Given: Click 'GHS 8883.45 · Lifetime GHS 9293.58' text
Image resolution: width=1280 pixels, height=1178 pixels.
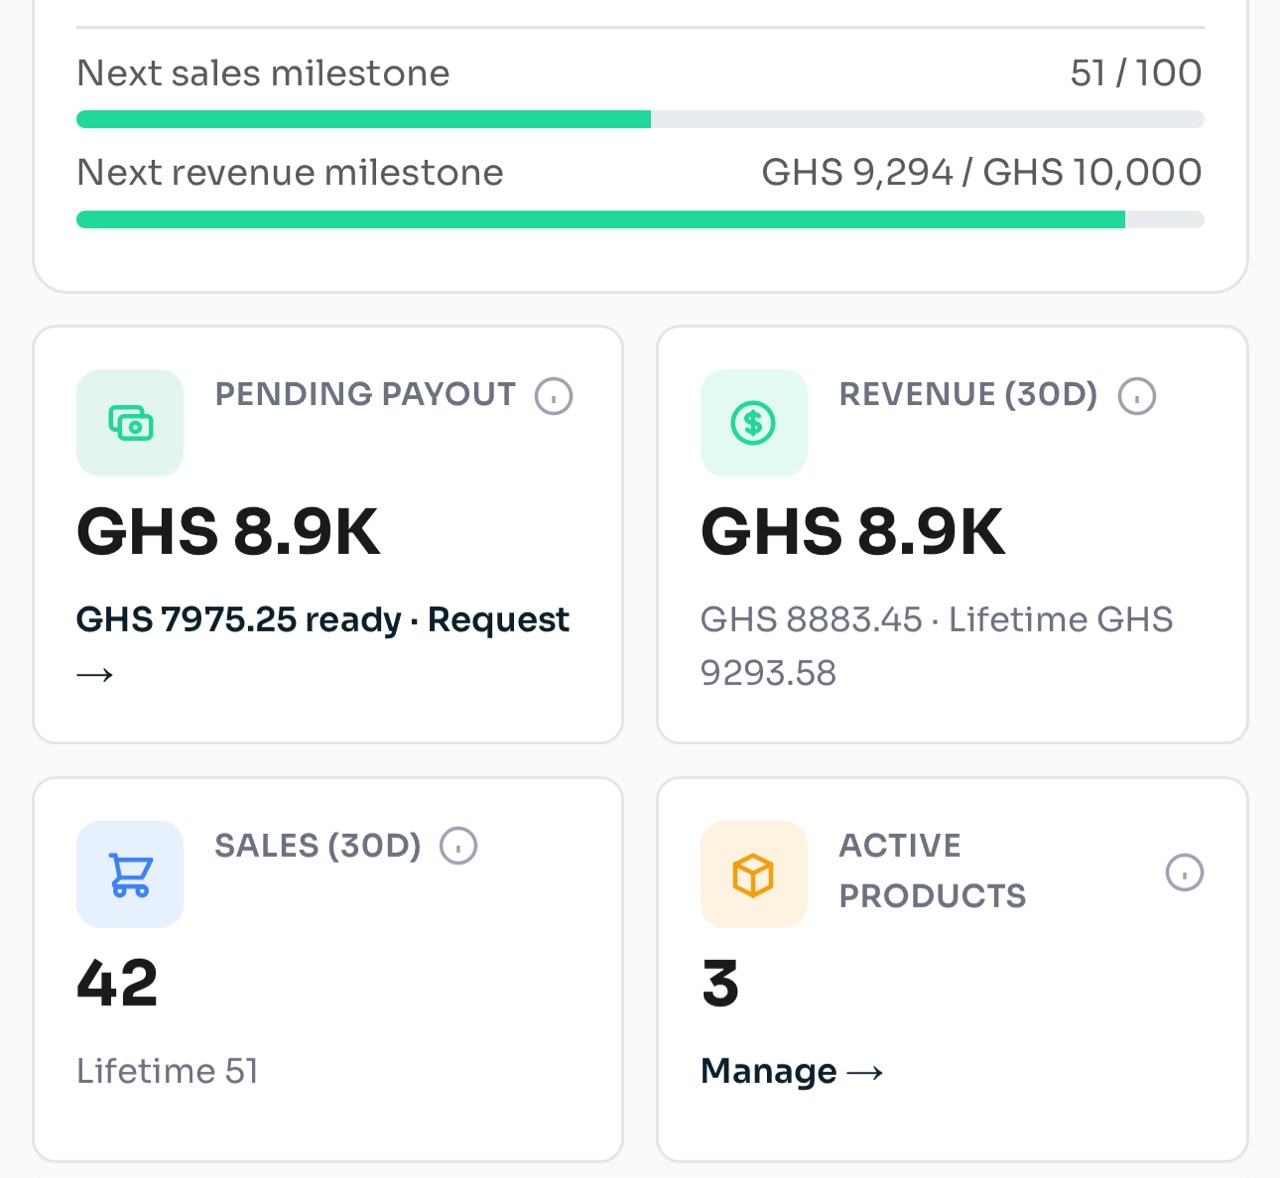Looking at the screenshot, I should point(937,646).
